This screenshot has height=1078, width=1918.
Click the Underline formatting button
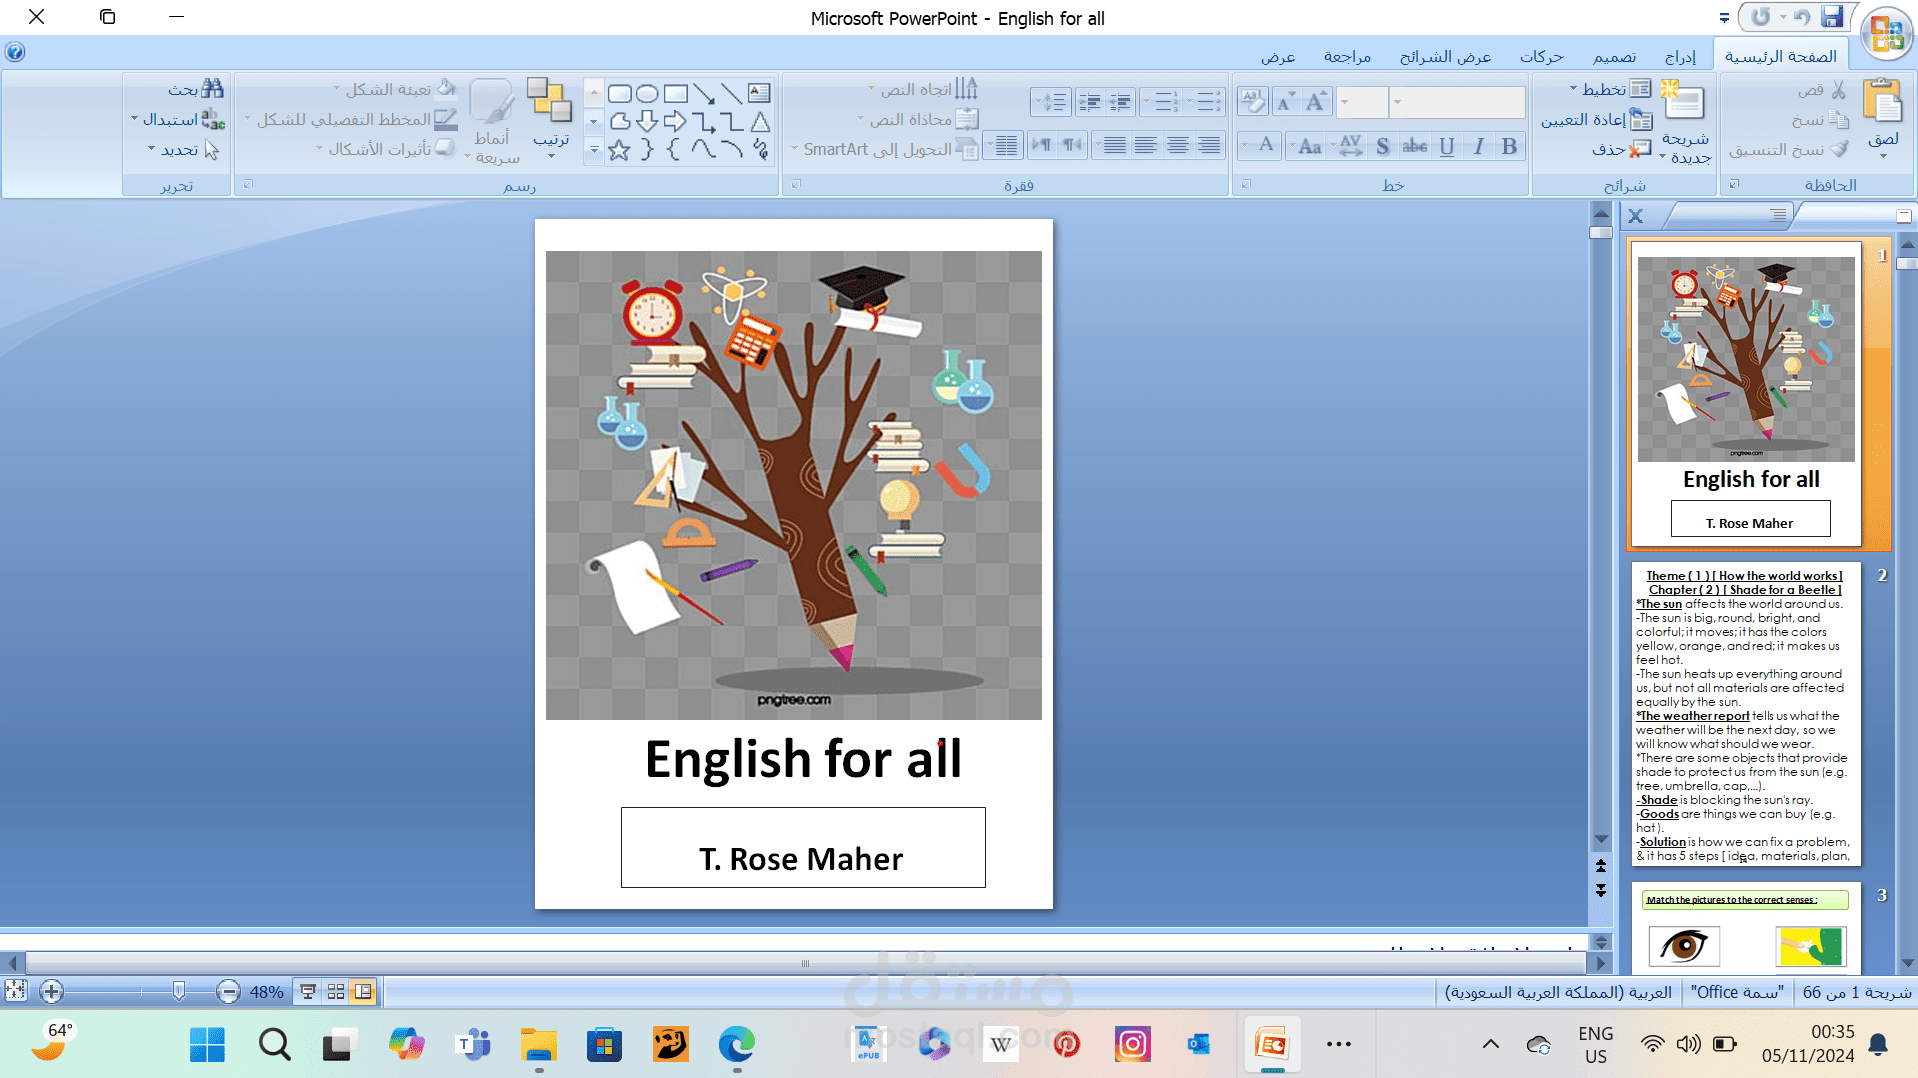1446,147
